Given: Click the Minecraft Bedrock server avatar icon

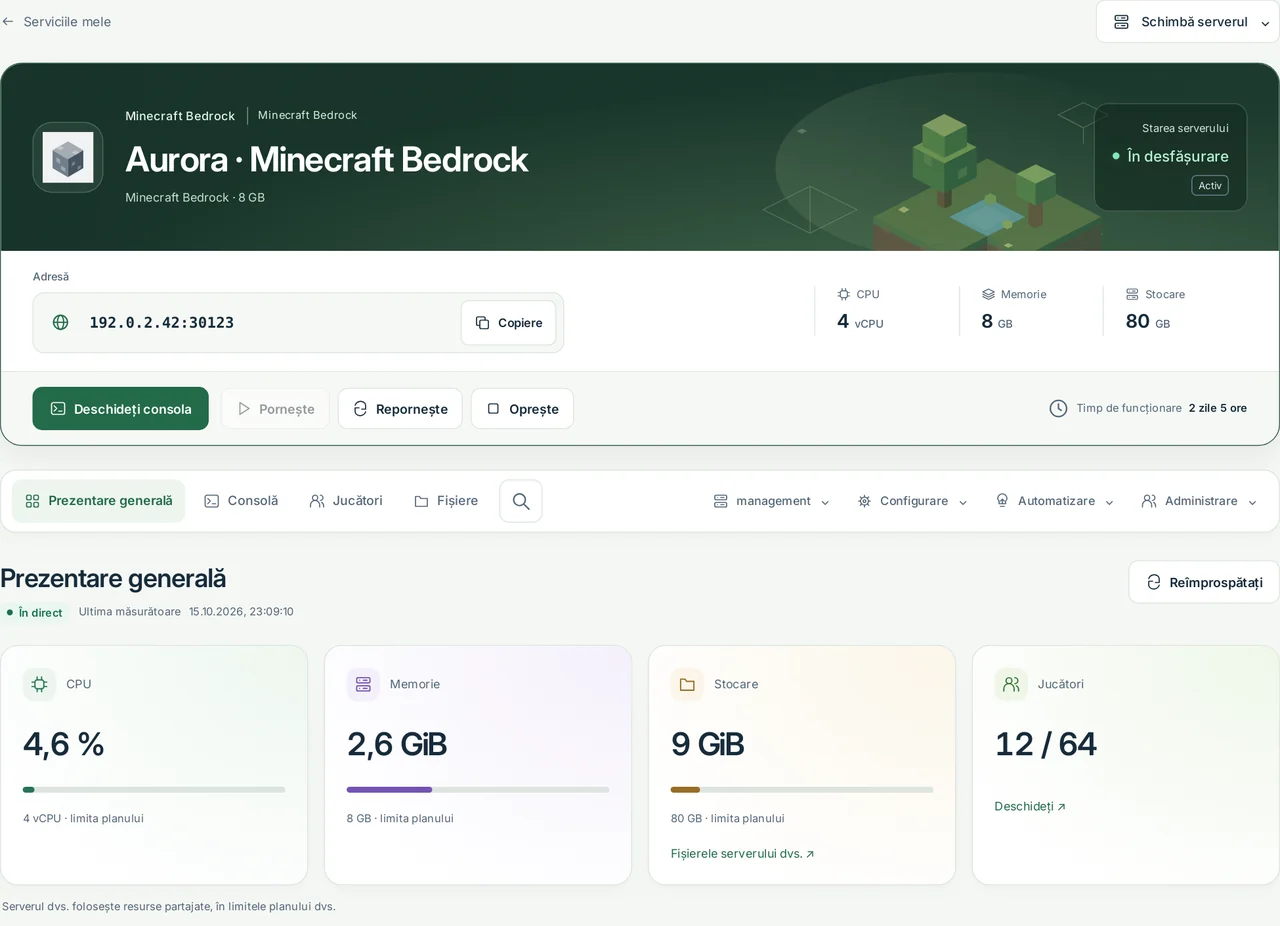Looking at the screenshot, I should tap(68, 157).
